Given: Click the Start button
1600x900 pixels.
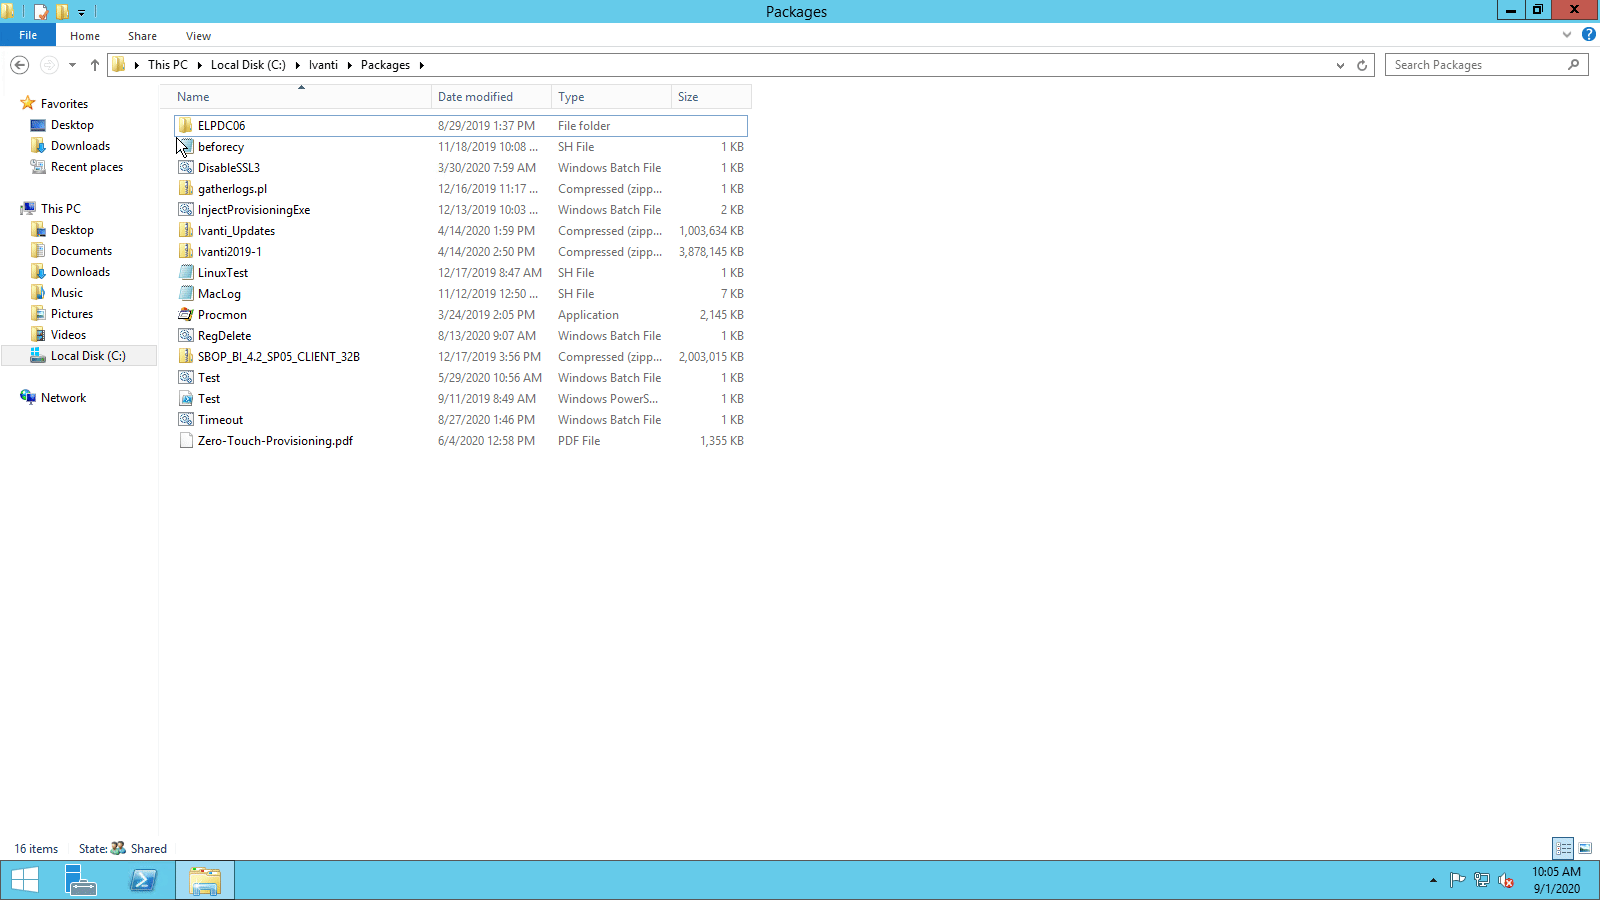Looking at the screenshot, I should coord(24,880).
